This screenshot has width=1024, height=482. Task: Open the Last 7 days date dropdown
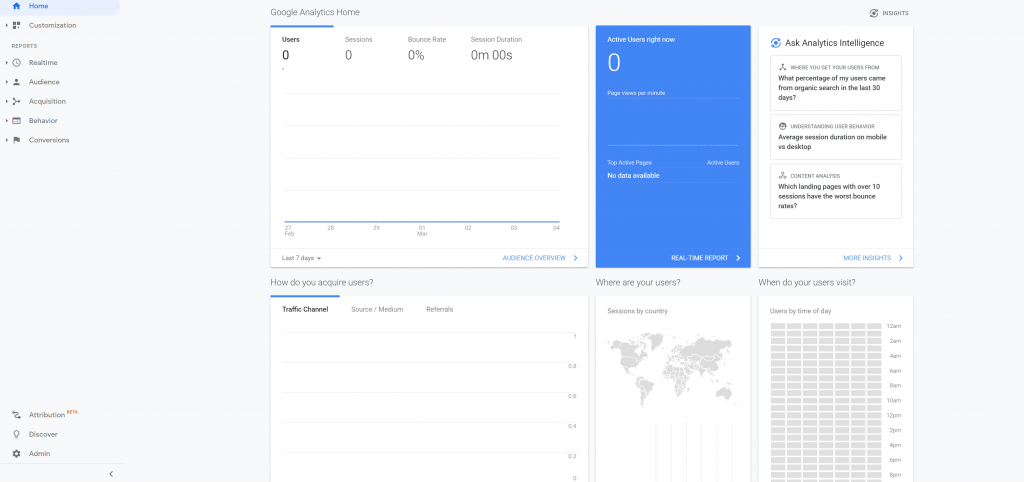[302, 258]
